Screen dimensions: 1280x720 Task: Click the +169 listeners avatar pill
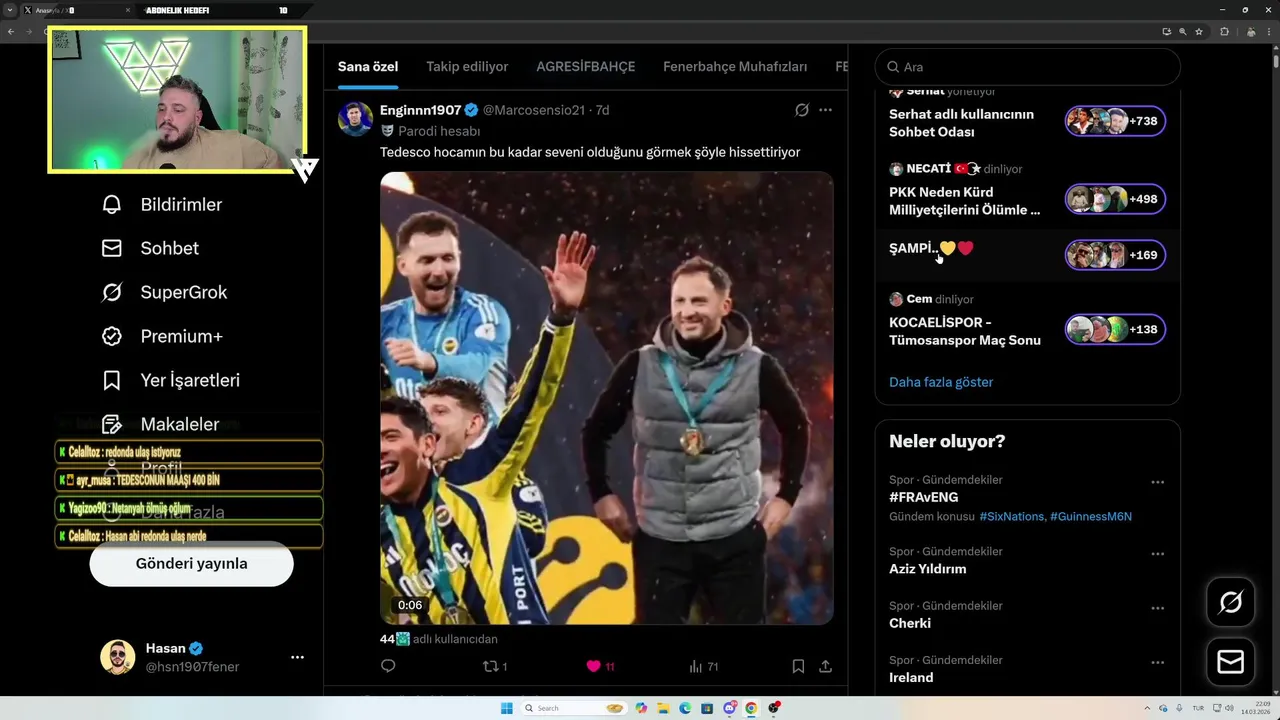point(1115,255)
